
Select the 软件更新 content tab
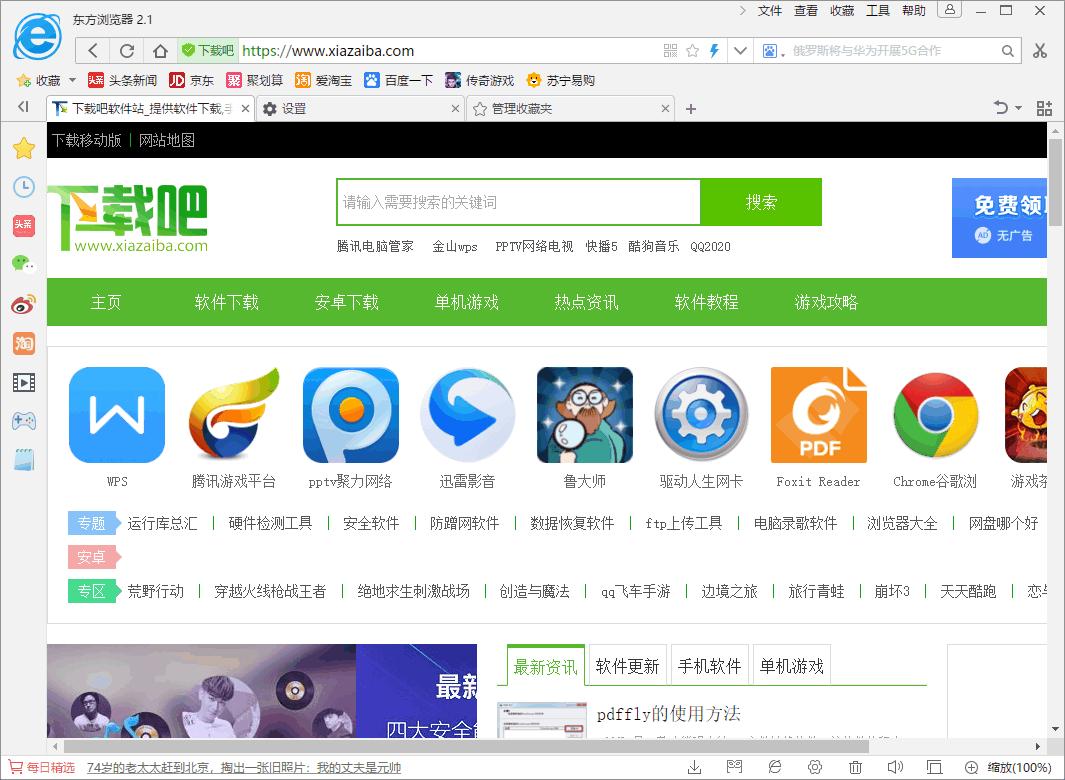[628, 666]
